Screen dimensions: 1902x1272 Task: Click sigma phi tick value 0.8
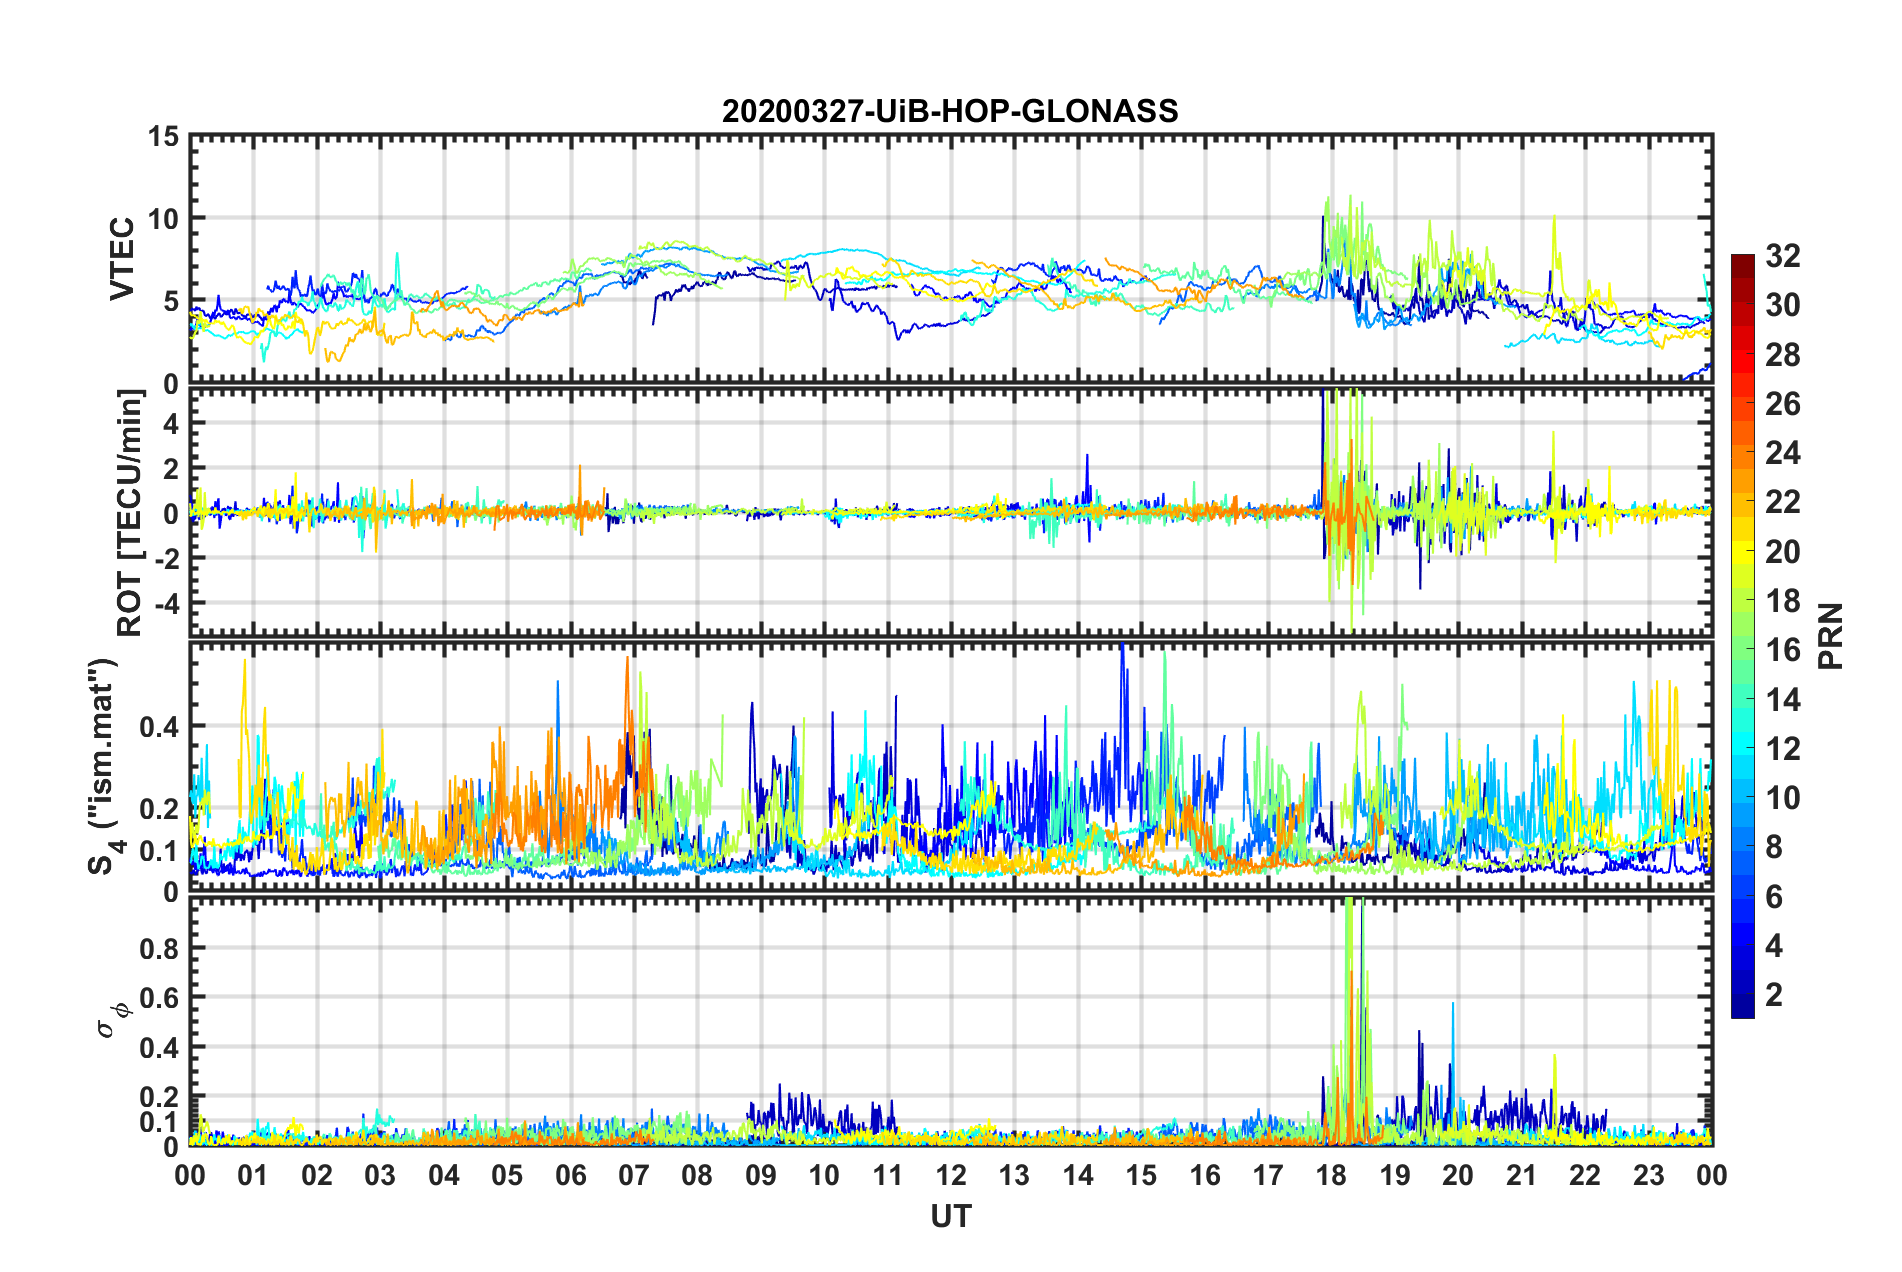coord(159,948)
